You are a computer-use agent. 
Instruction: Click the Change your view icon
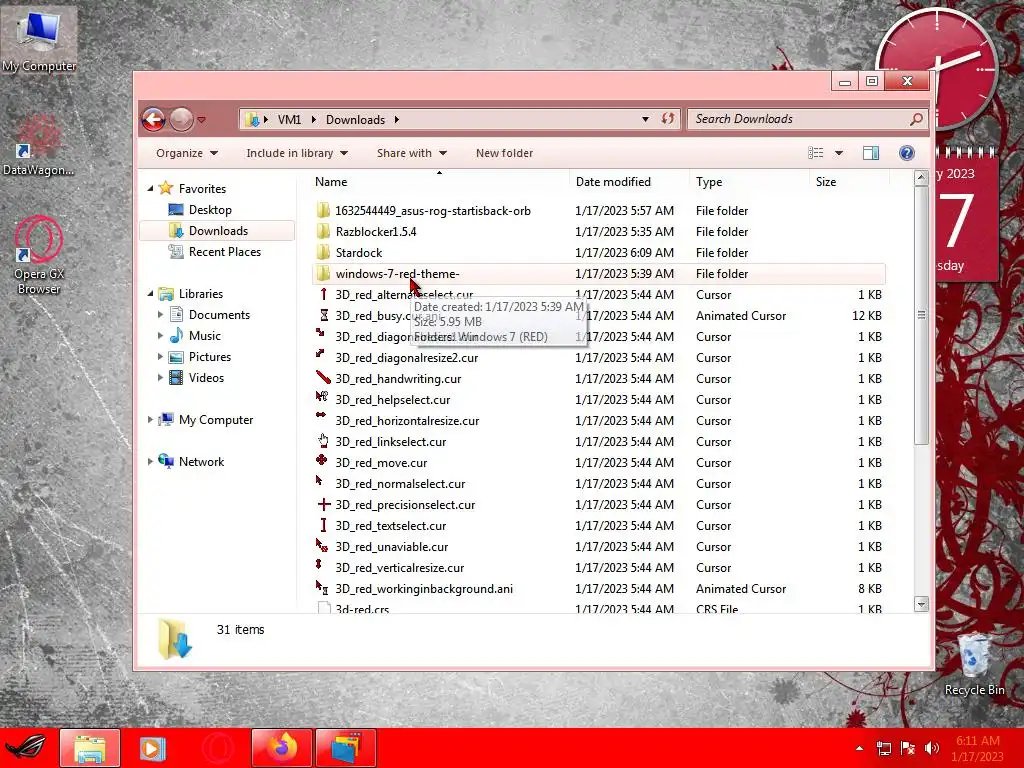(x=816, y=153)
